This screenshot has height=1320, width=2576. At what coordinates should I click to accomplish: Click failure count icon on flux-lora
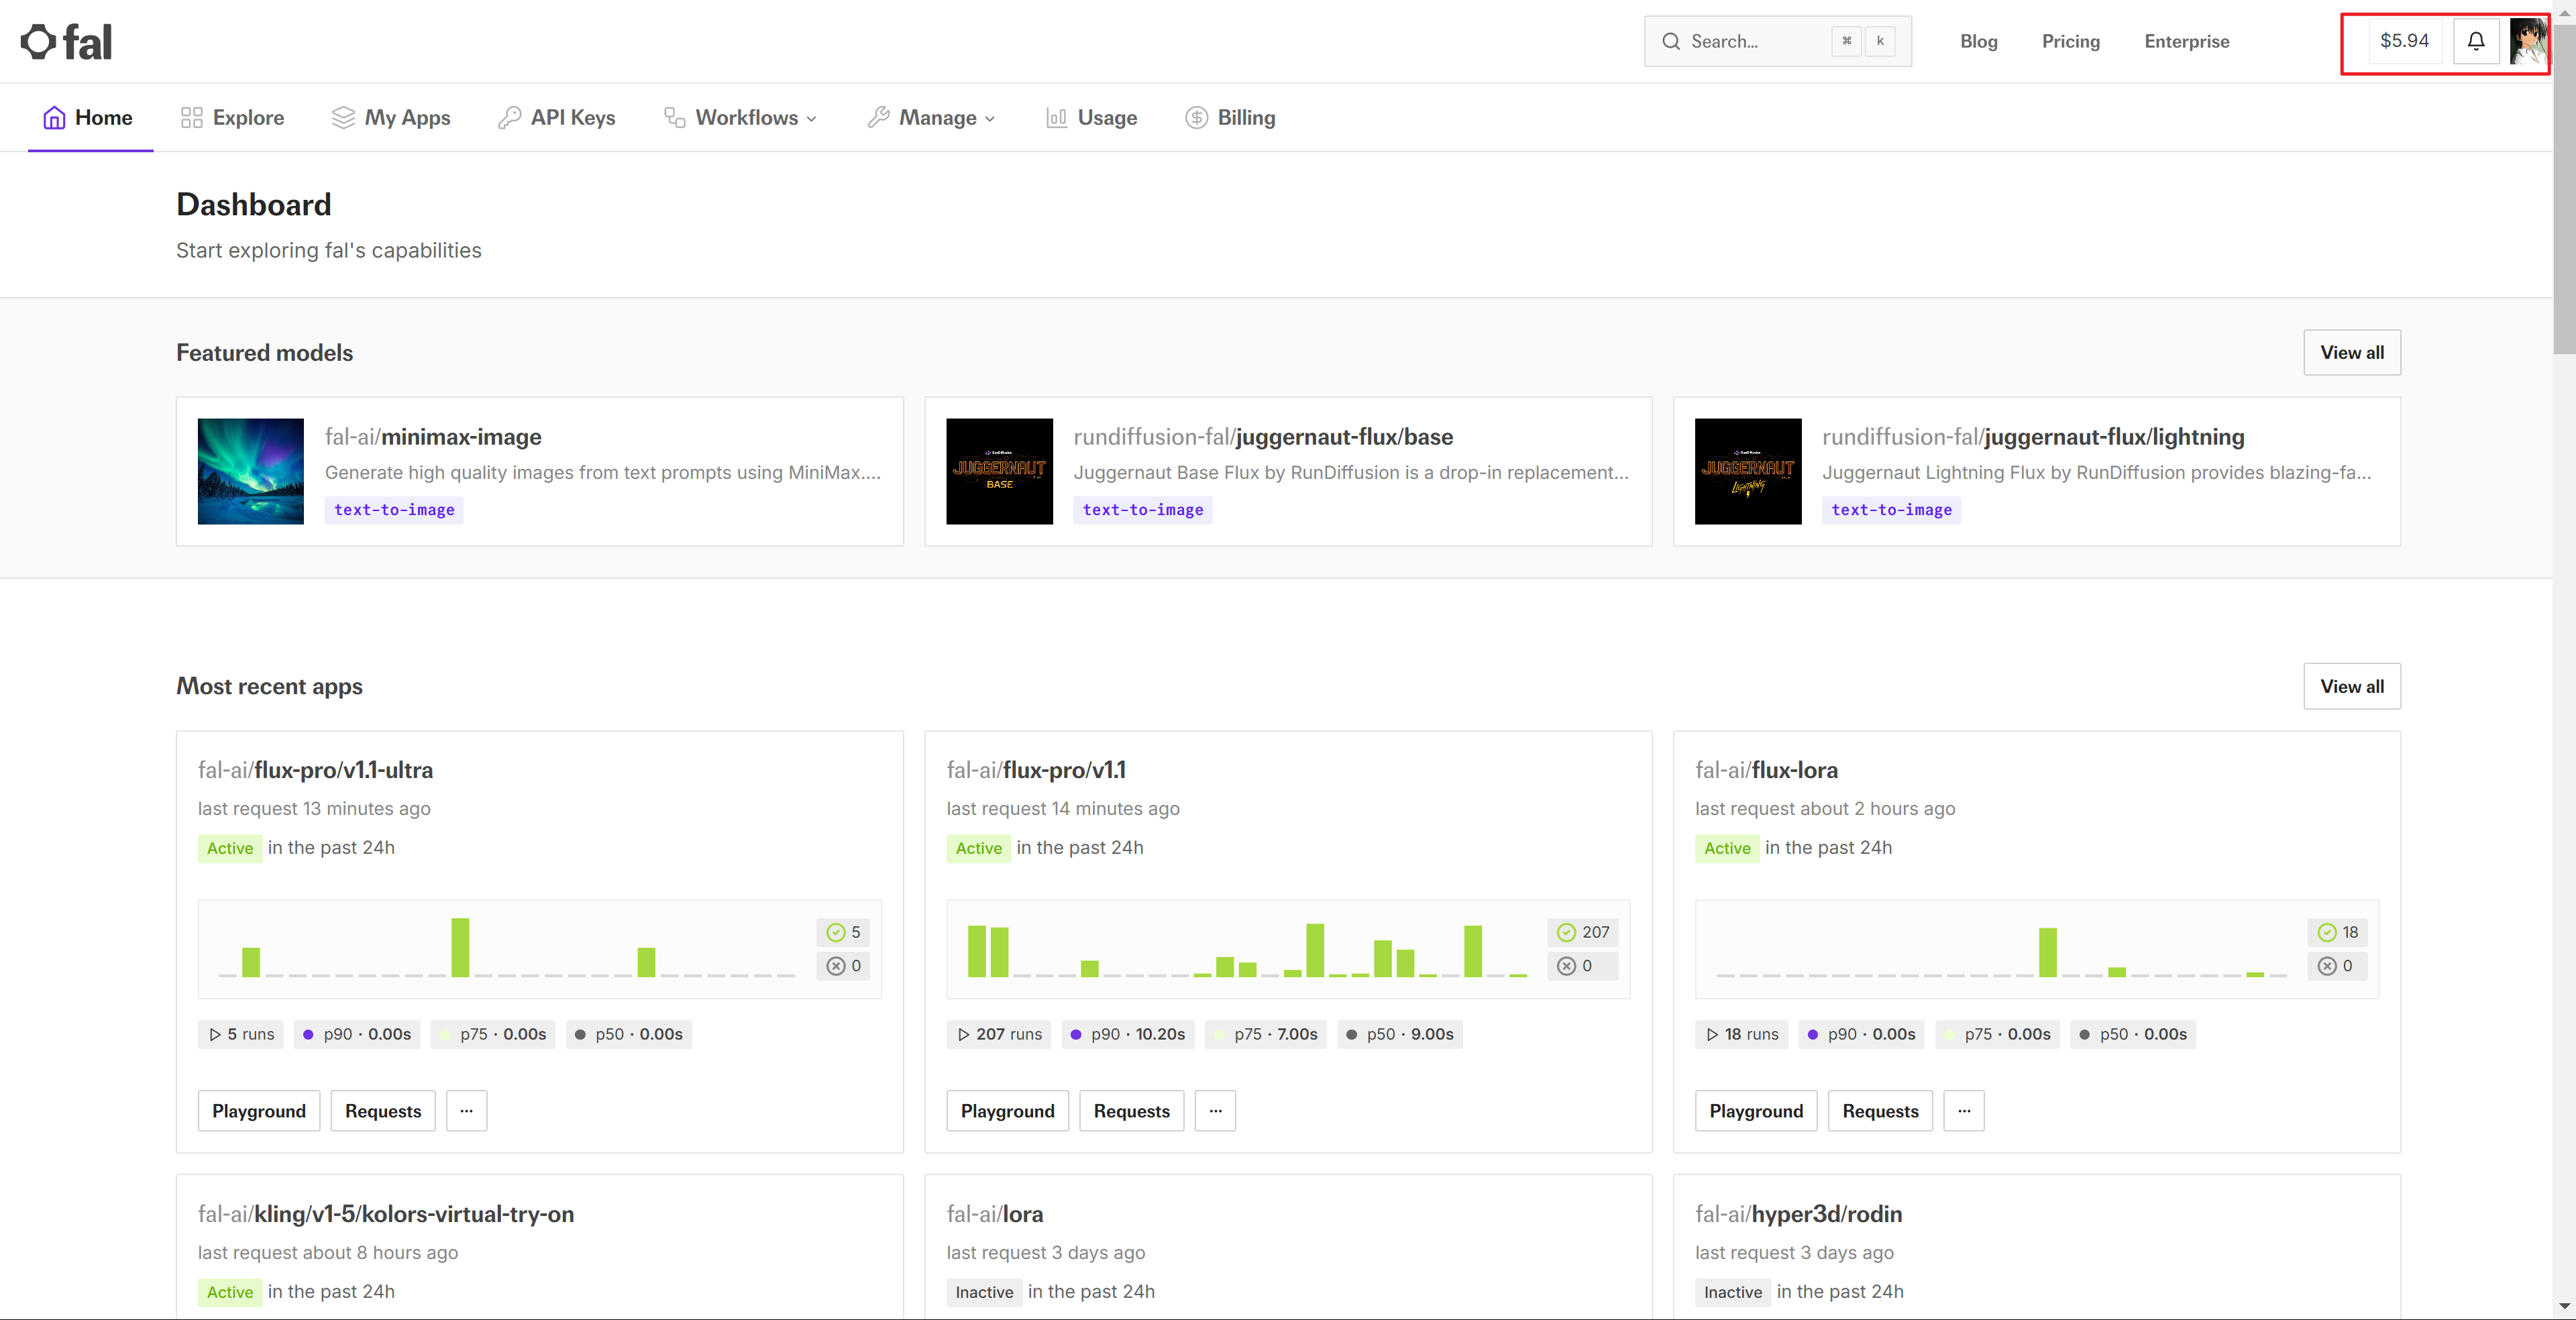(x=2327, y=966)
